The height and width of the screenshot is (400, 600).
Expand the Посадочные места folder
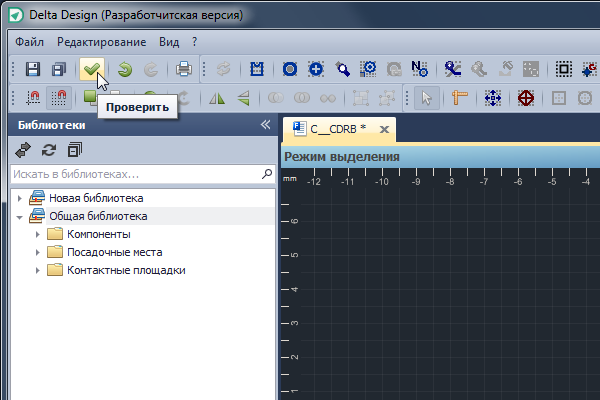(38, 252)
